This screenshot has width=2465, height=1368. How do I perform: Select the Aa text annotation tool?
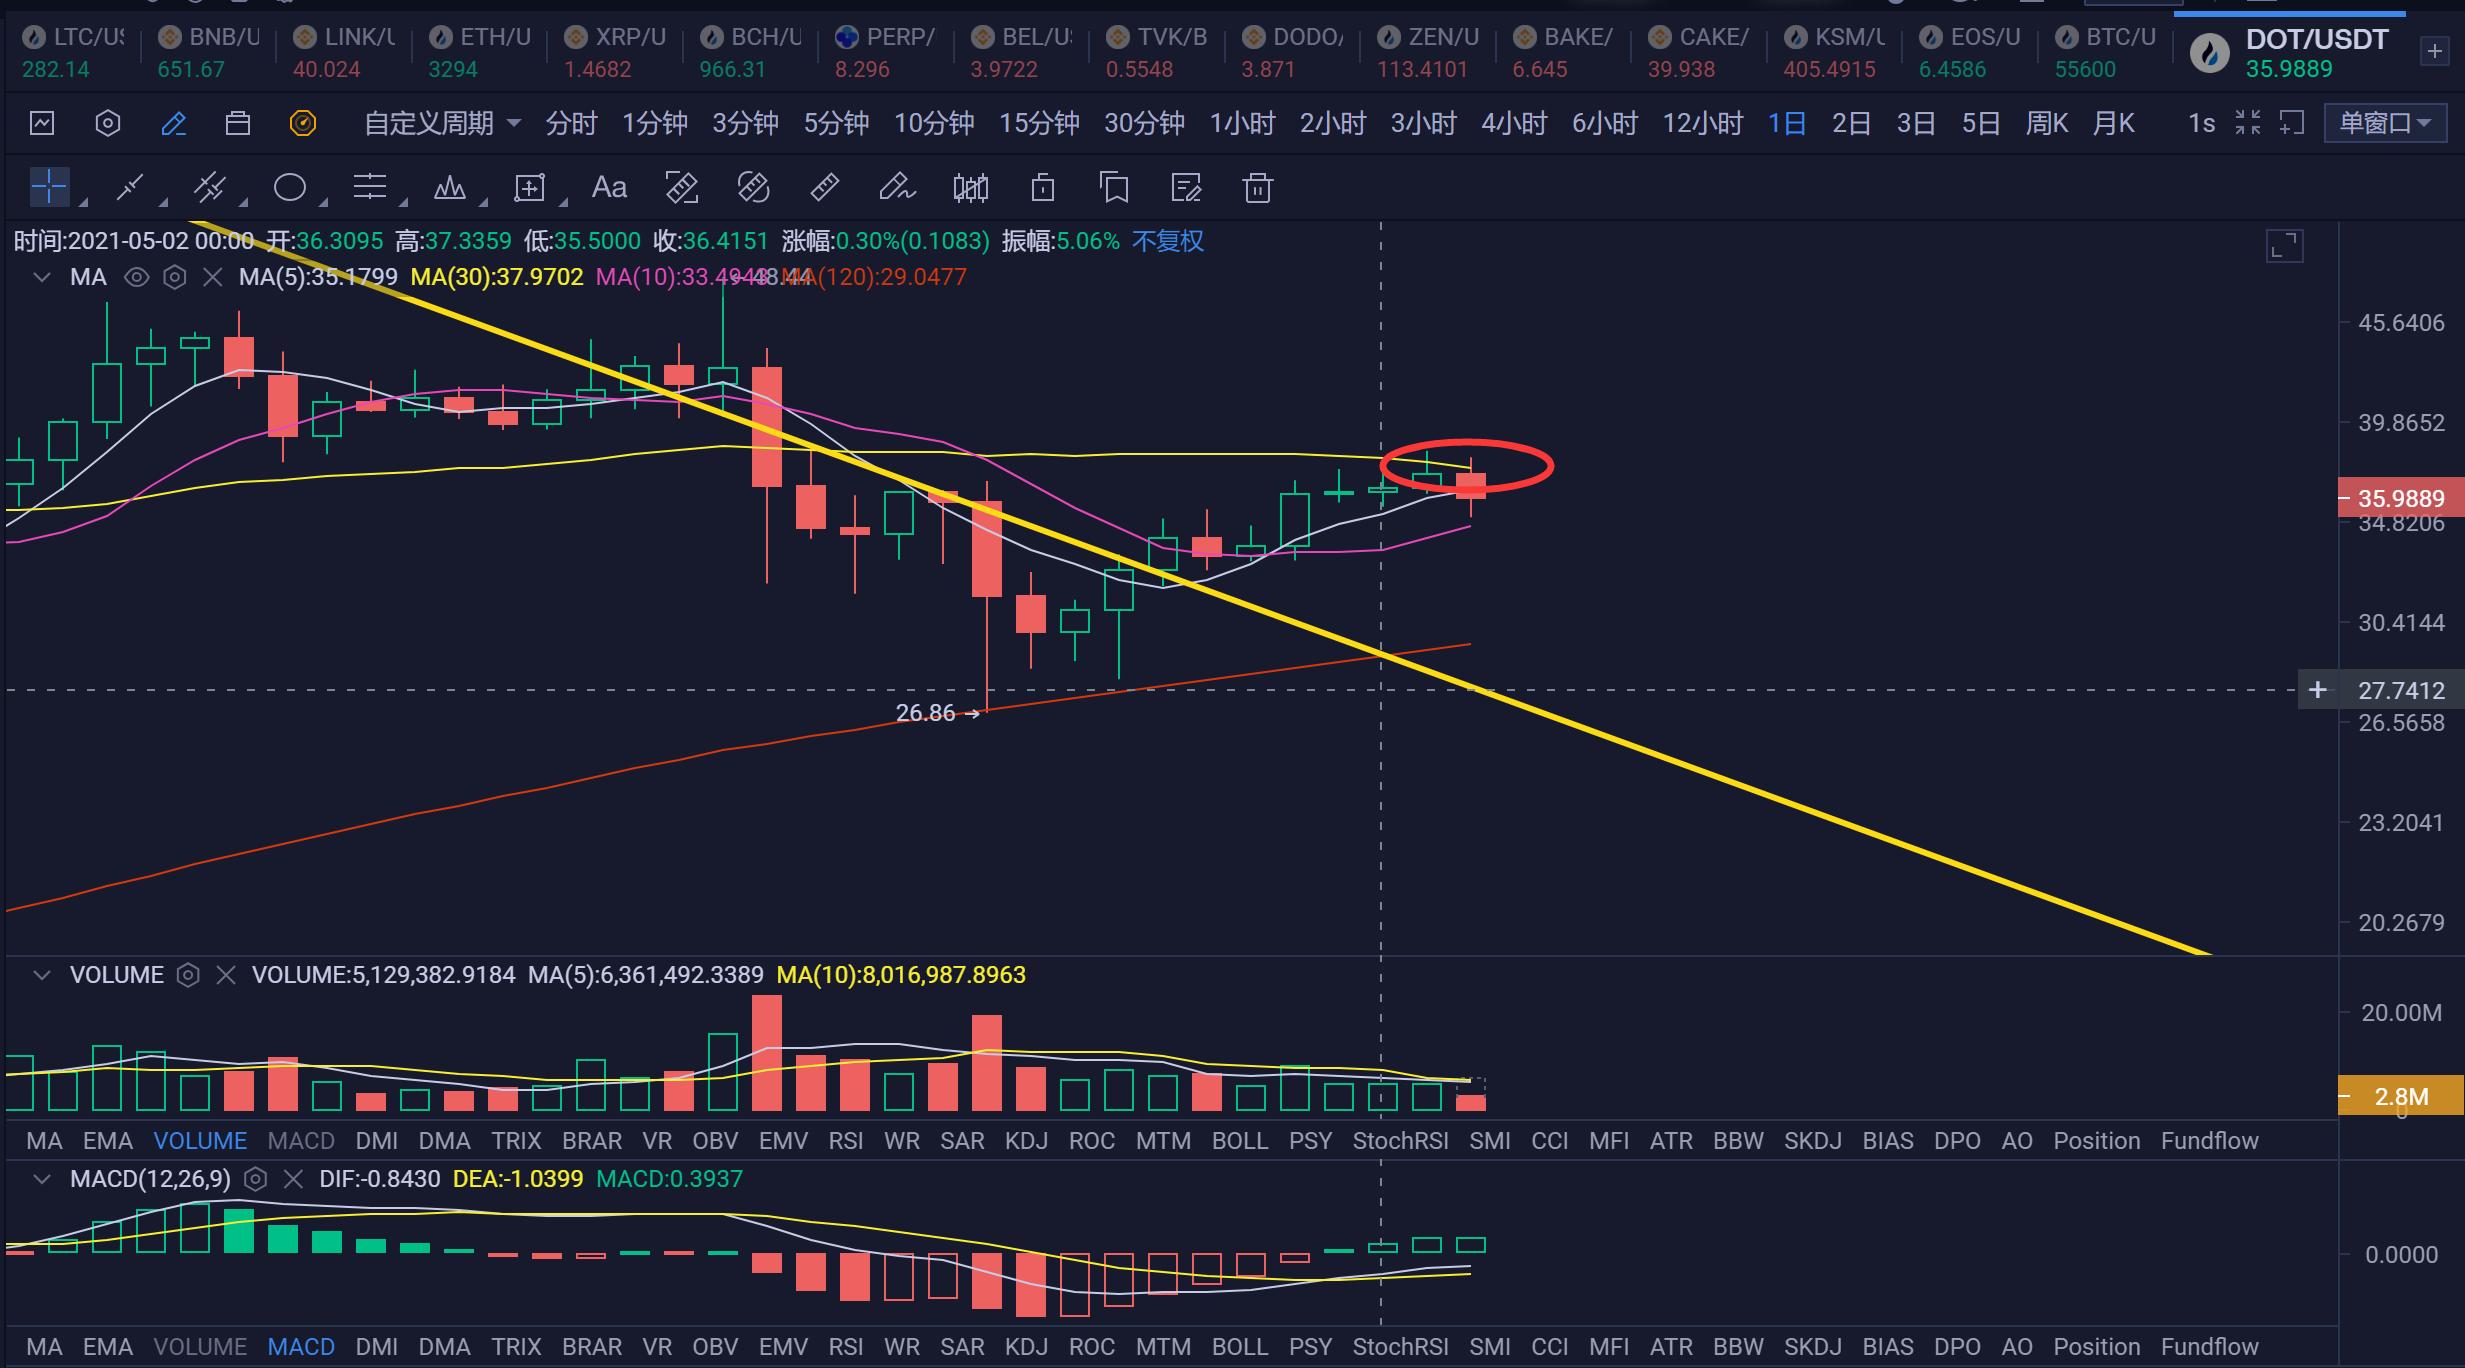click(609, 187)
